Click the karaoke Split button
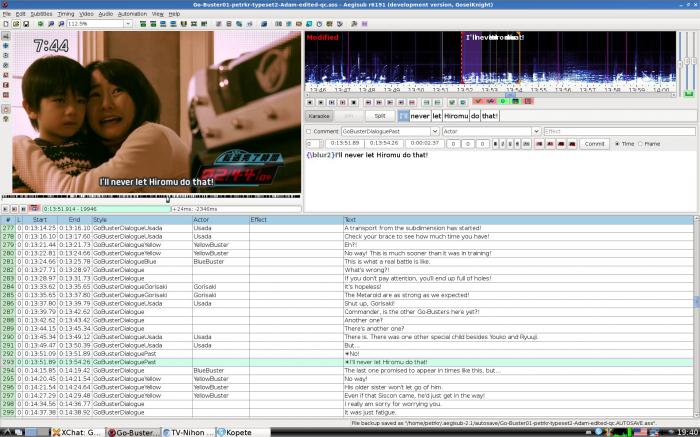This screenshot has width=700, height=437. point(380,116)
